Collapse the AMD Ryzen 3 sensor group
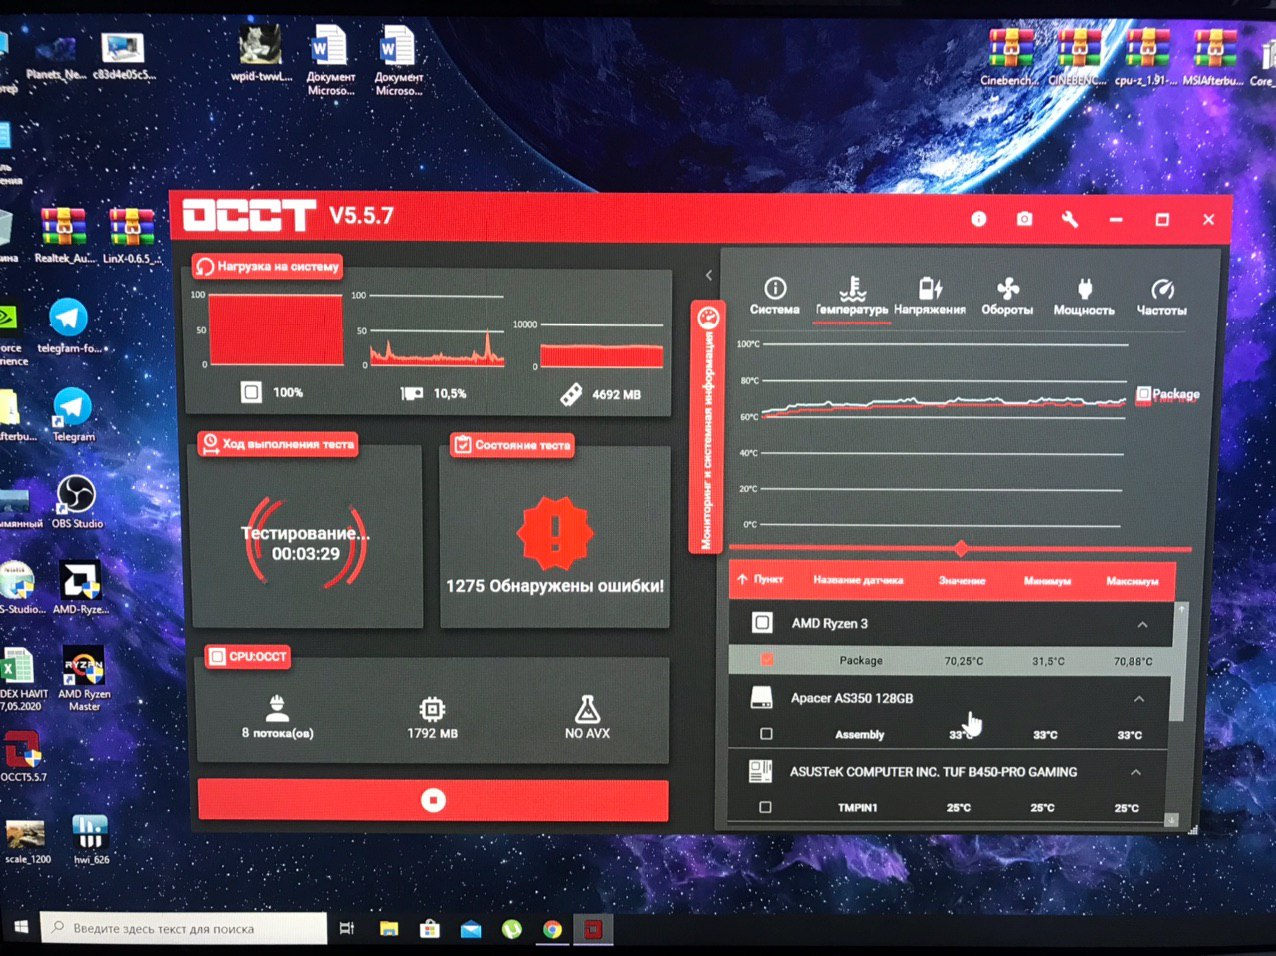 click(1142, 624)
